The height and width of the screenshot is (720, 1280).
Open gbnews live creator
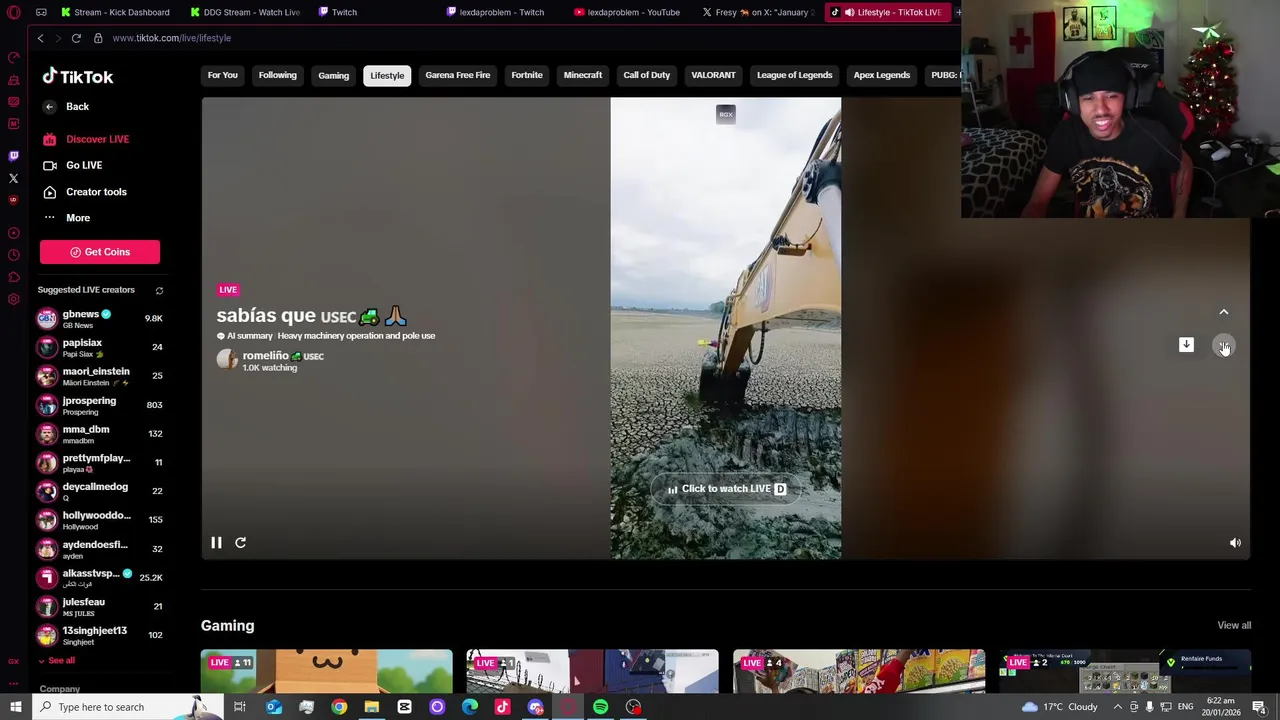[x=99, y=318]
